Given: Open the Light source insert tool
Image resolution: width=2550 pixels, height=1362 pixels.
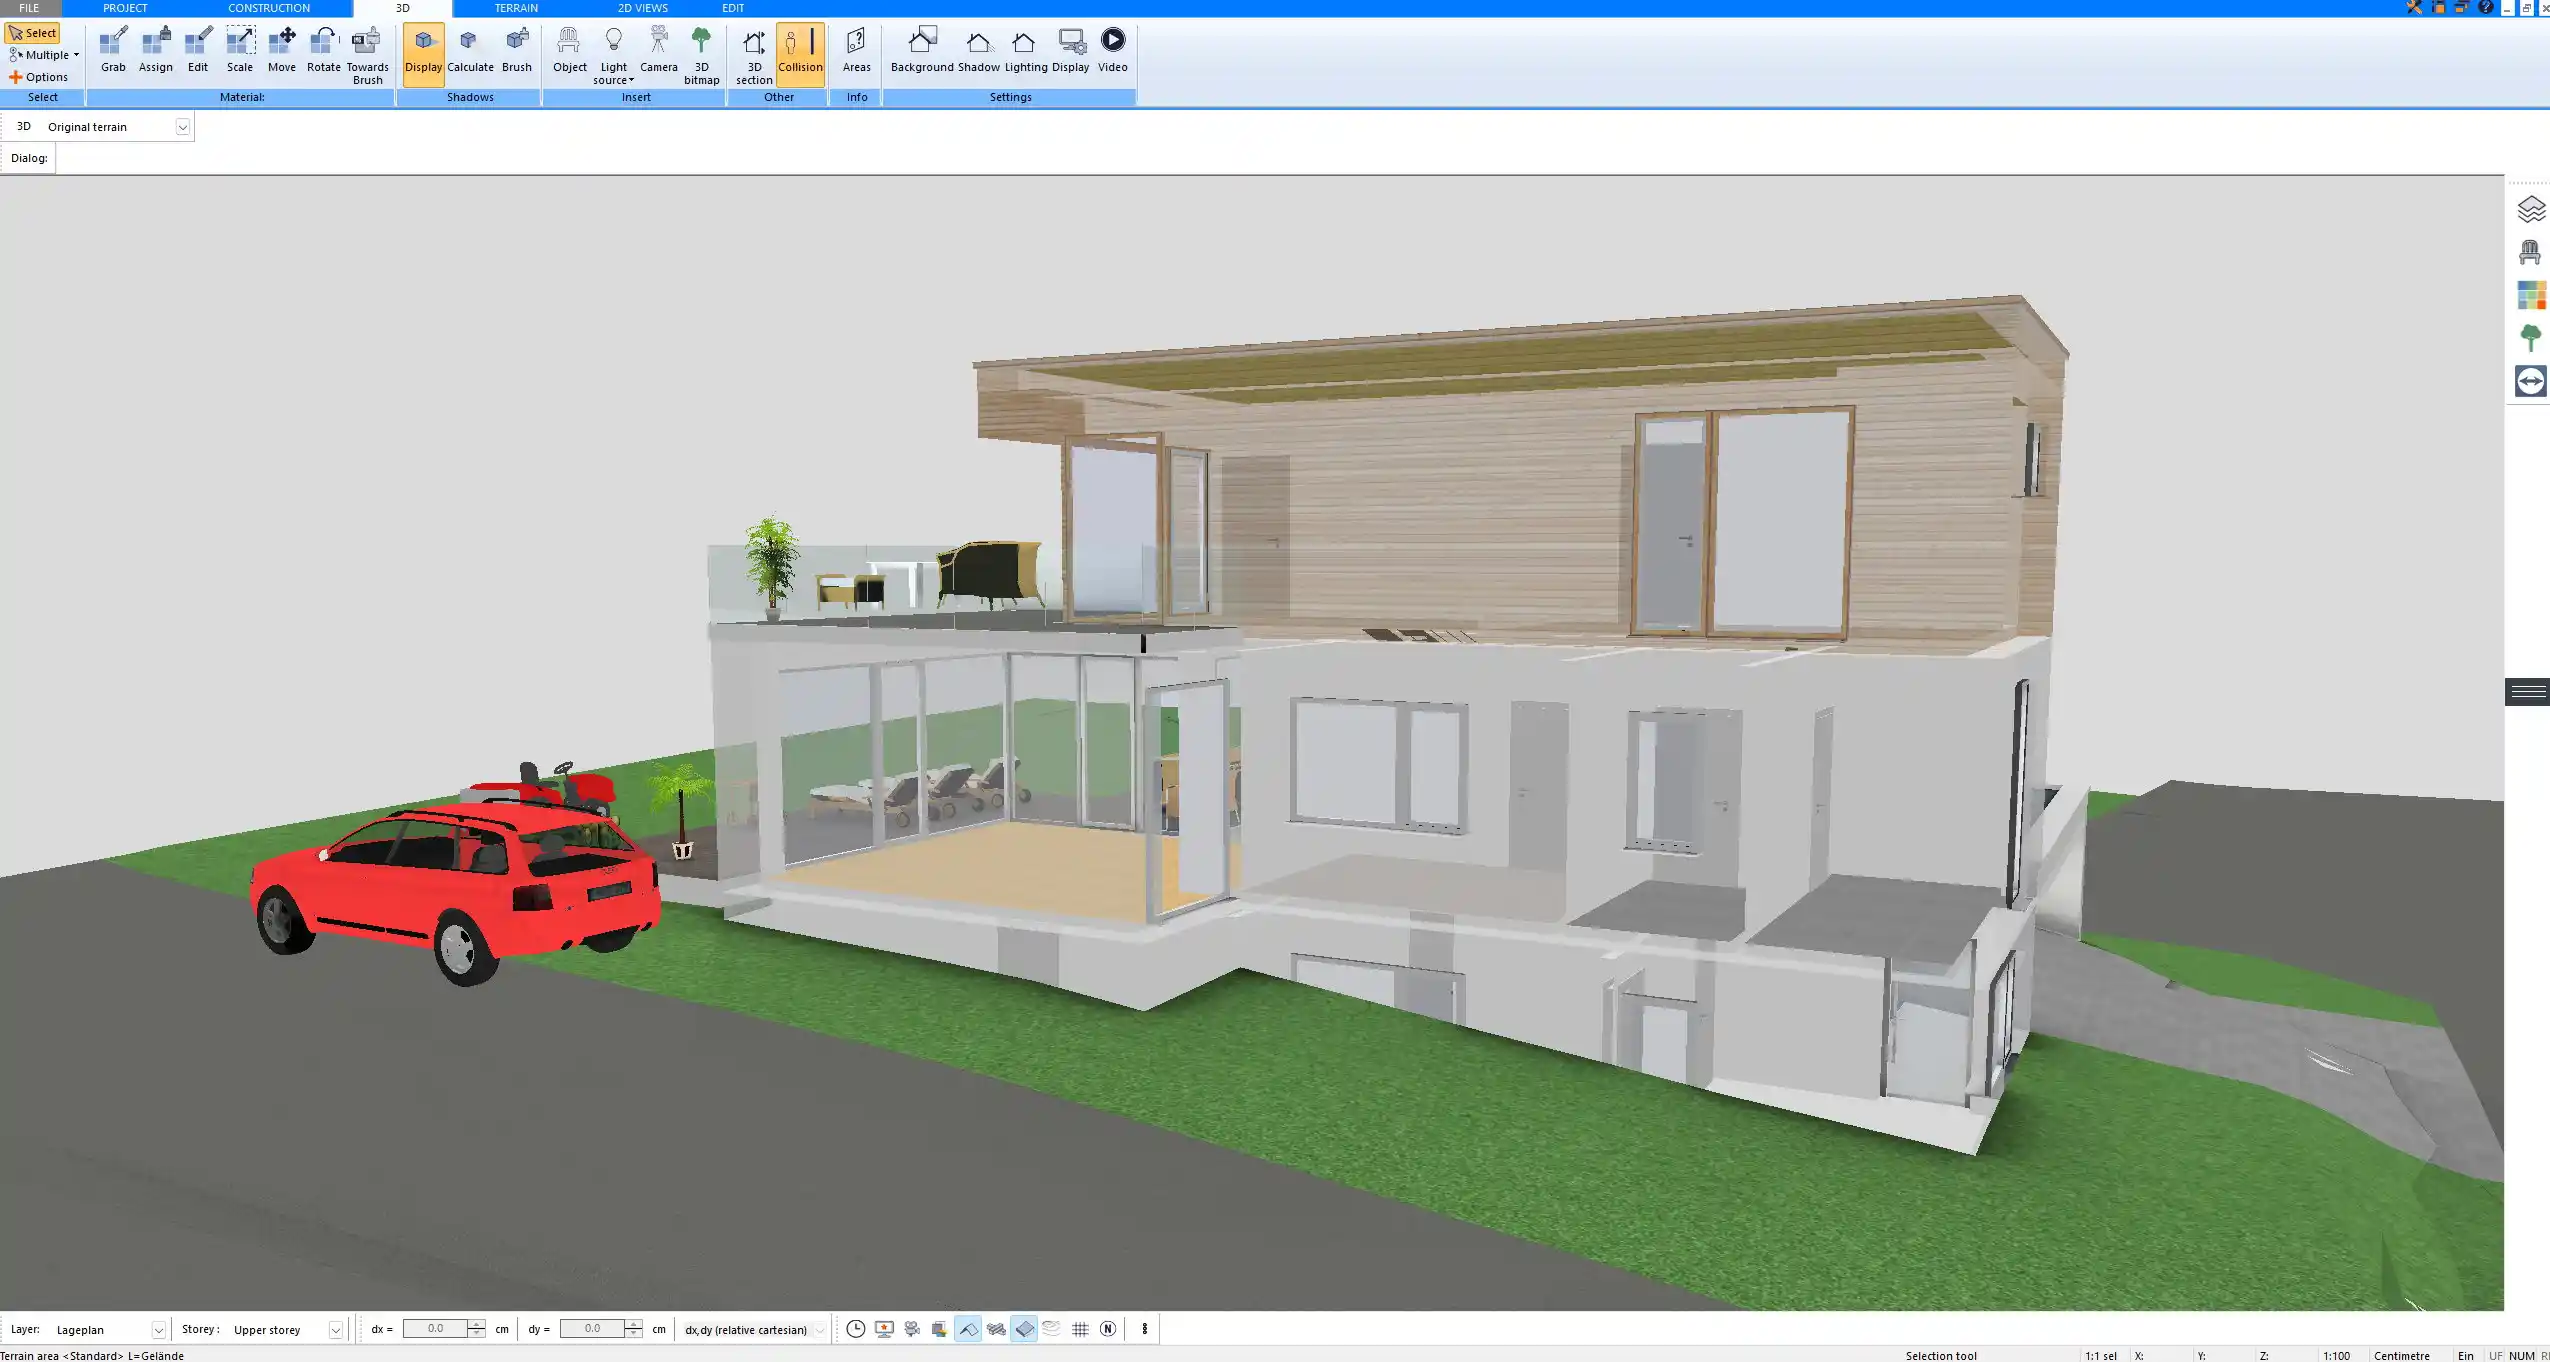Looking at the screenshot, I should 612,48.
